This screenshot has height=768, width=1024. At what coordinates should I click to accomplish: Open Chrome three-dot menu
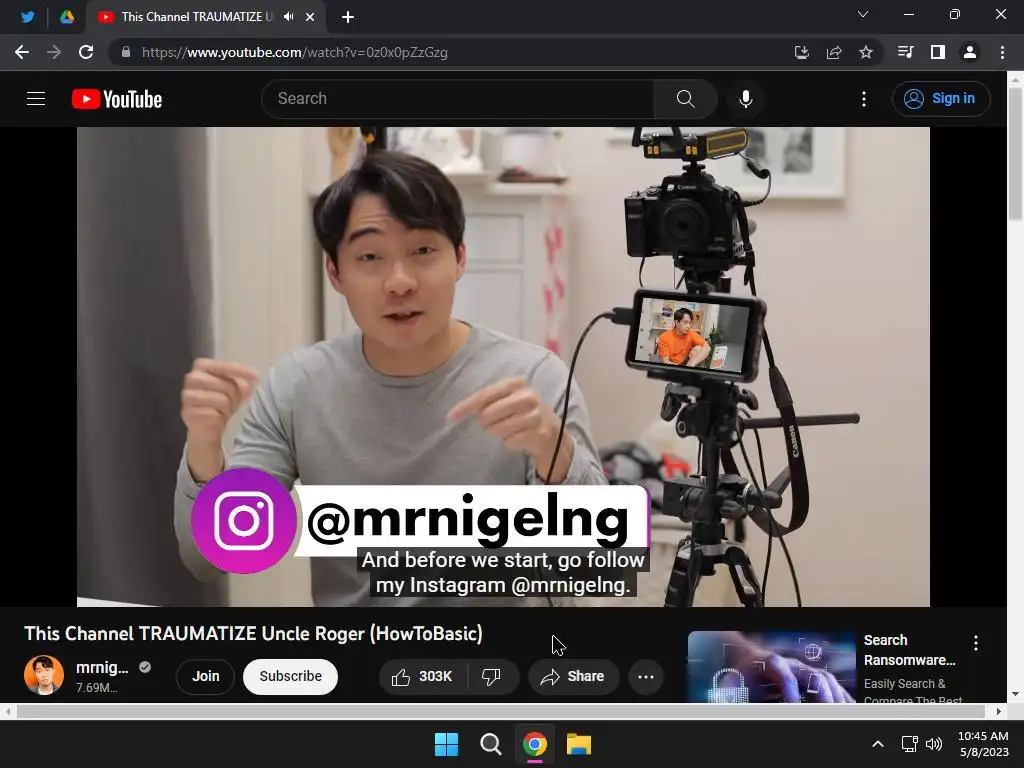[1002, 52]
